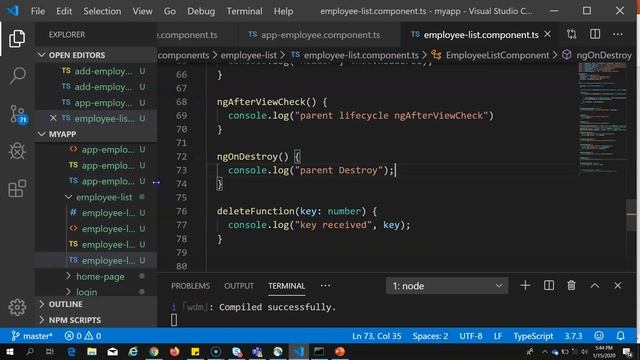Switch to app-employee.component.ts tab
Viewport: 640px width, 360px height.
(320, 35)
